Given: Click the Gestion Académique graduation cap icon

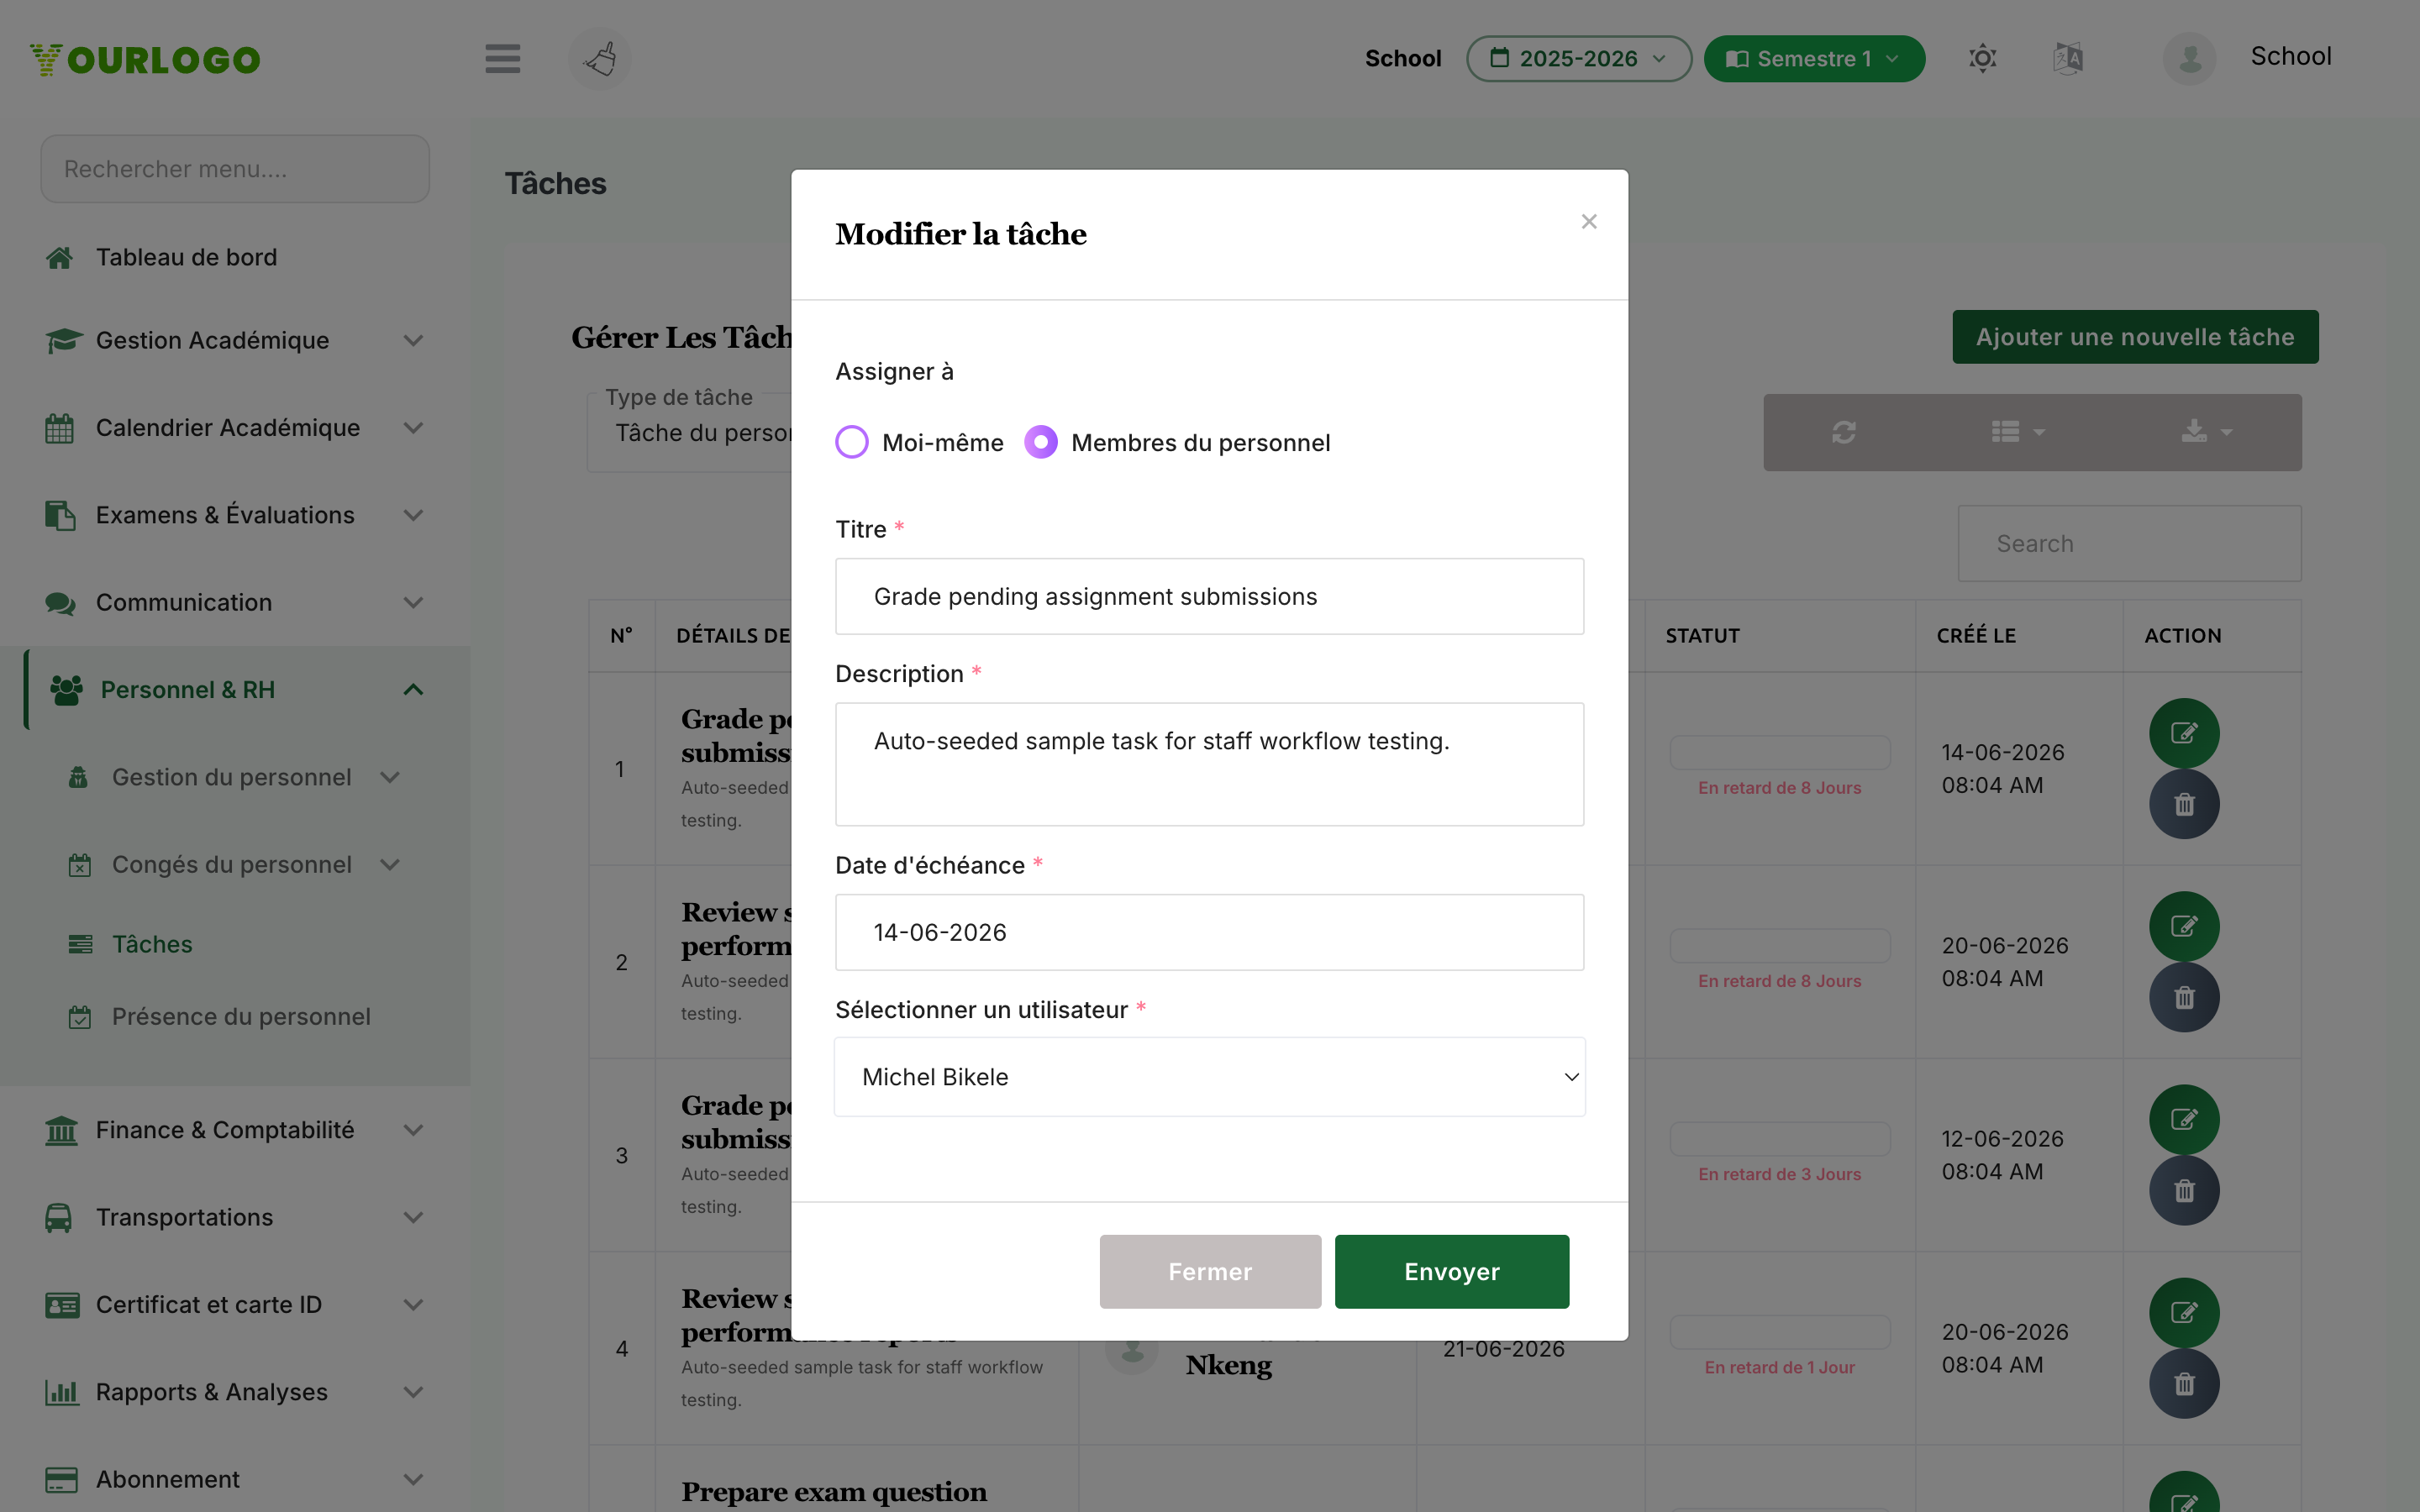Looking at the screenshot, I should [x=63, y=340].
